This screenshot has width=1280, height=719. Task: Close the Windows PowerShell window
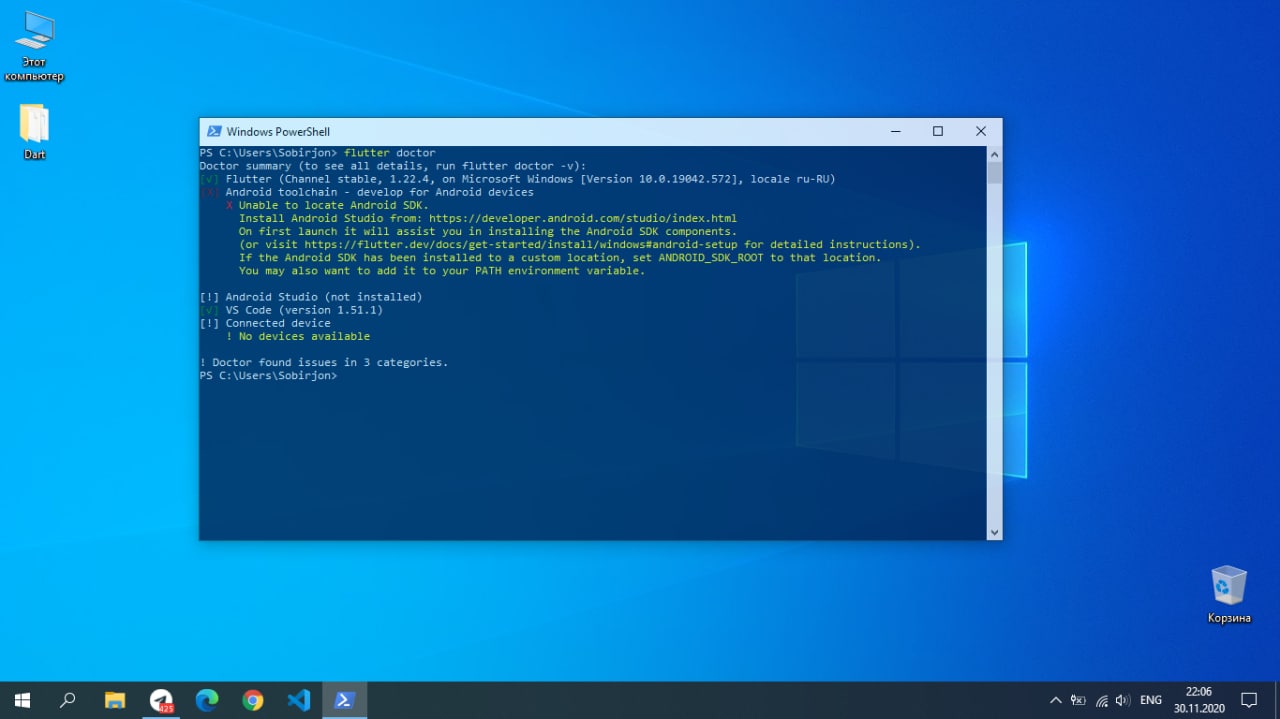[x=981, y=131]
